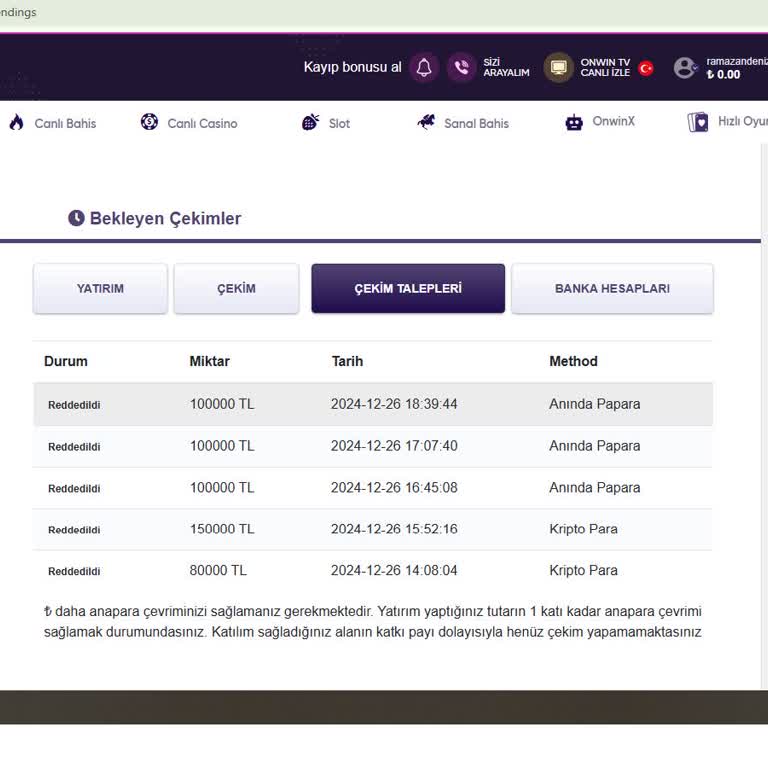
Task: Click the flame icon for Canlı Bahis
Action: (17, 122)
